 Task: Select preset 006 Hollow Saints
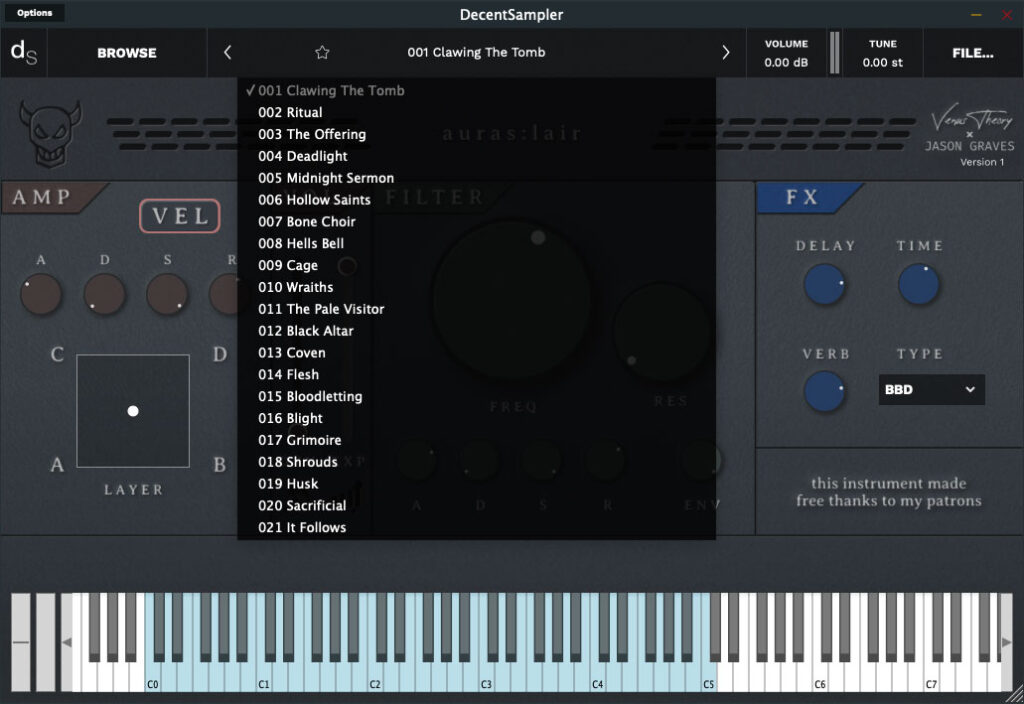click(477, 200)
